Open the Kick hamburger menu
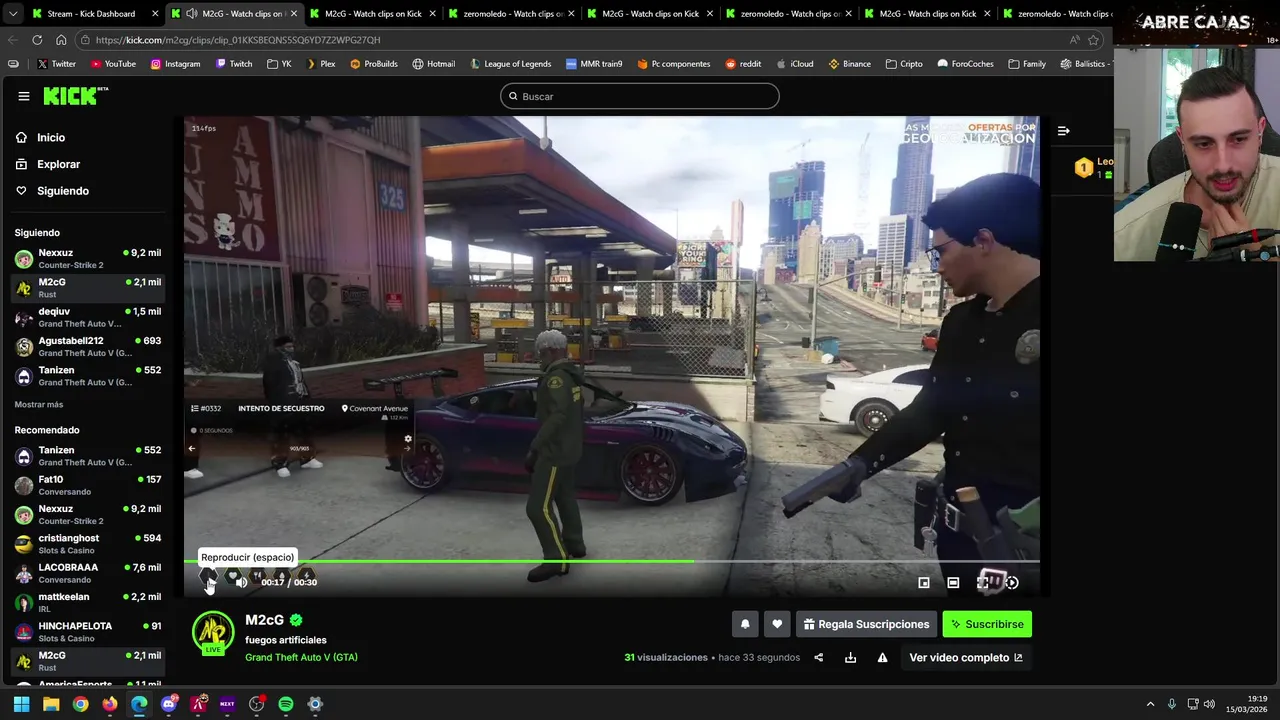 pyautogui.click(x=23, y=96)
